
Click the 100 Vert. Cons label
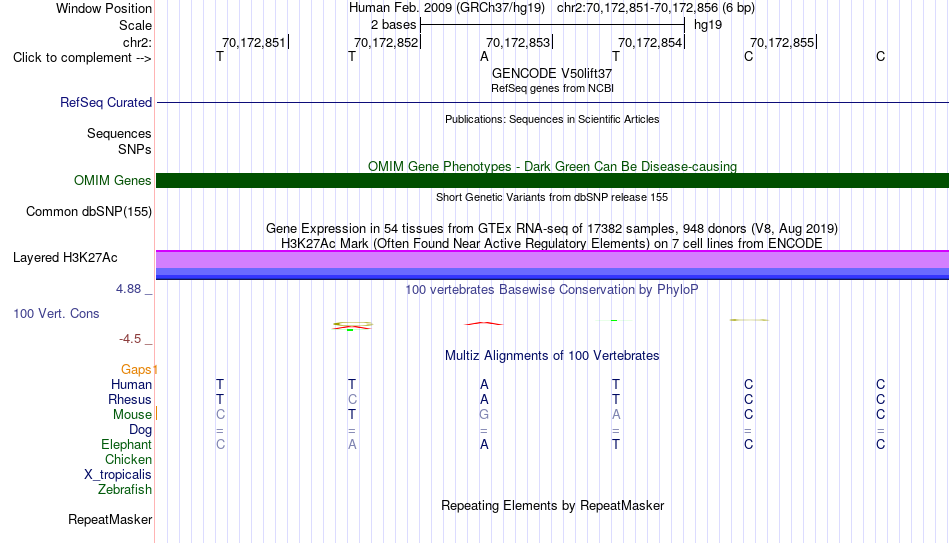click(56, 313)
